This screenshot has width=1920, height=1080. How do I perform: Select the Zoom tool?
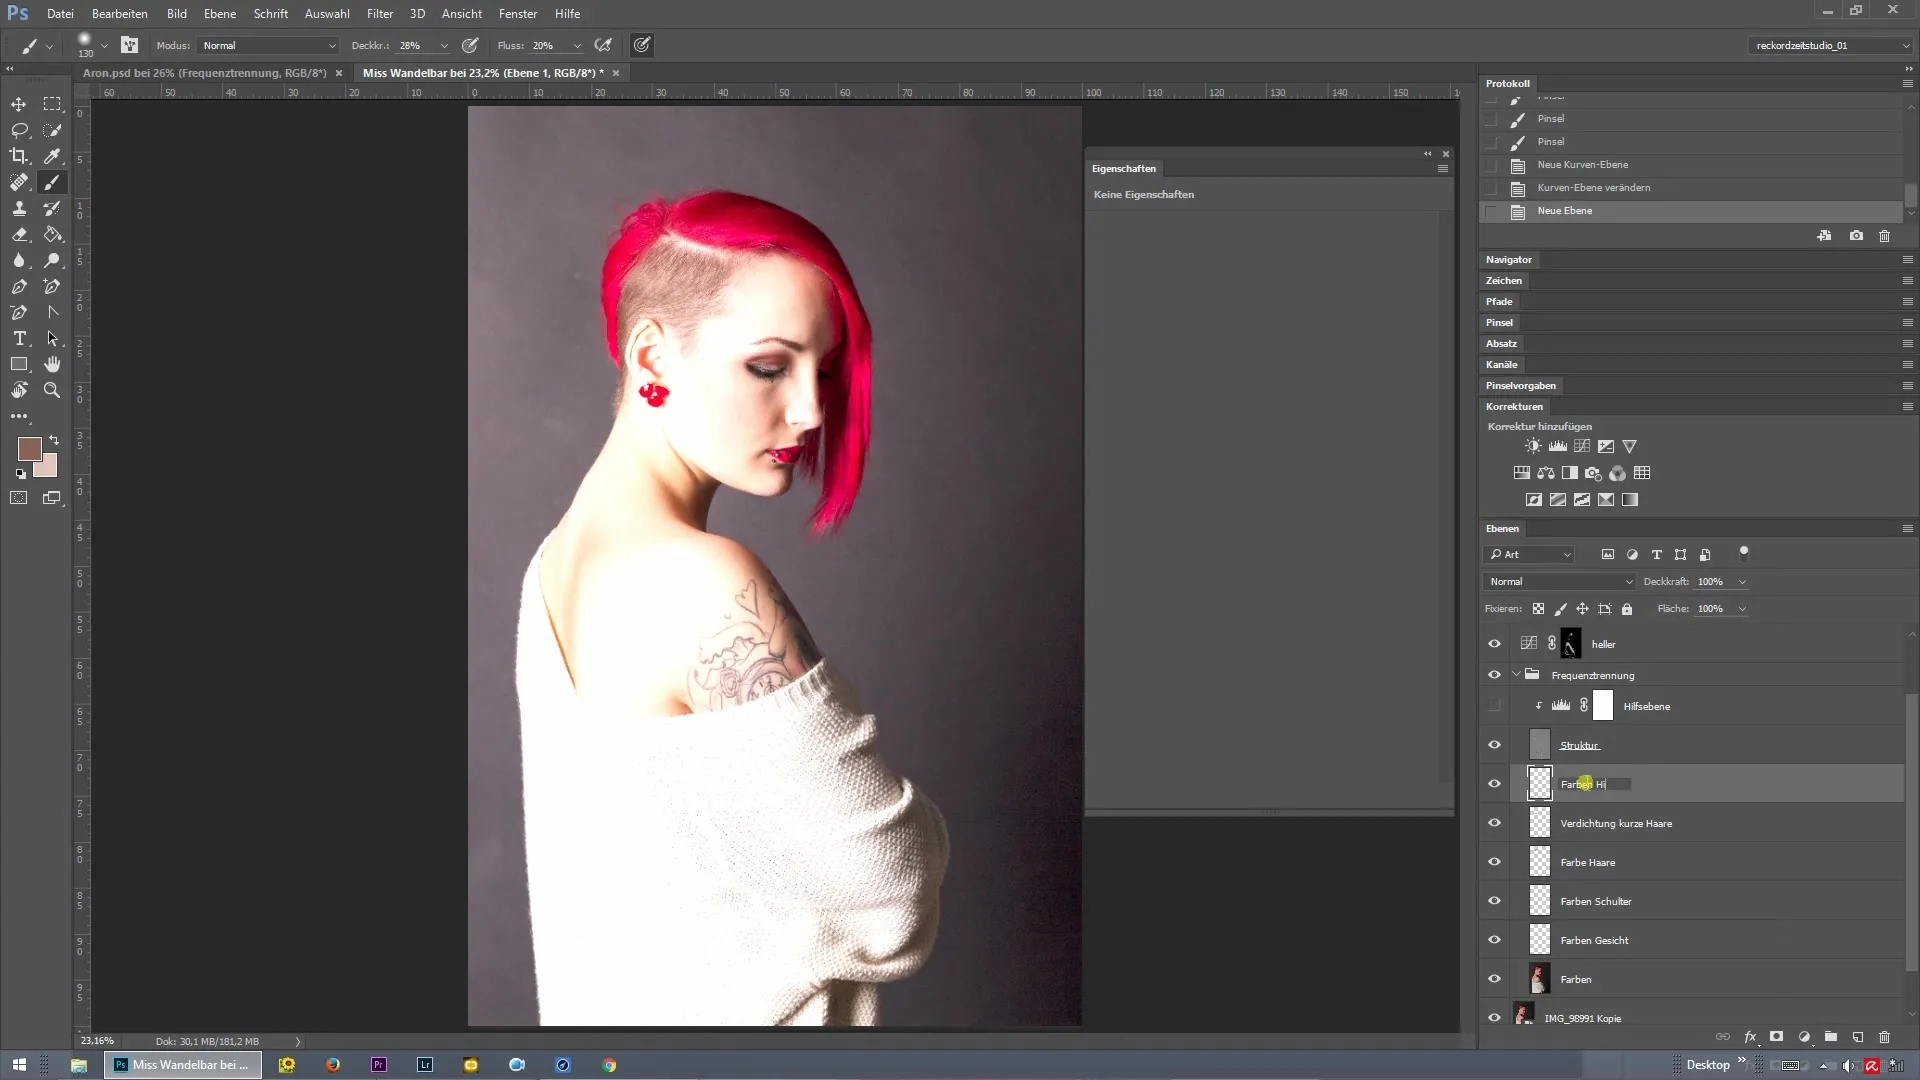(52, 390)
